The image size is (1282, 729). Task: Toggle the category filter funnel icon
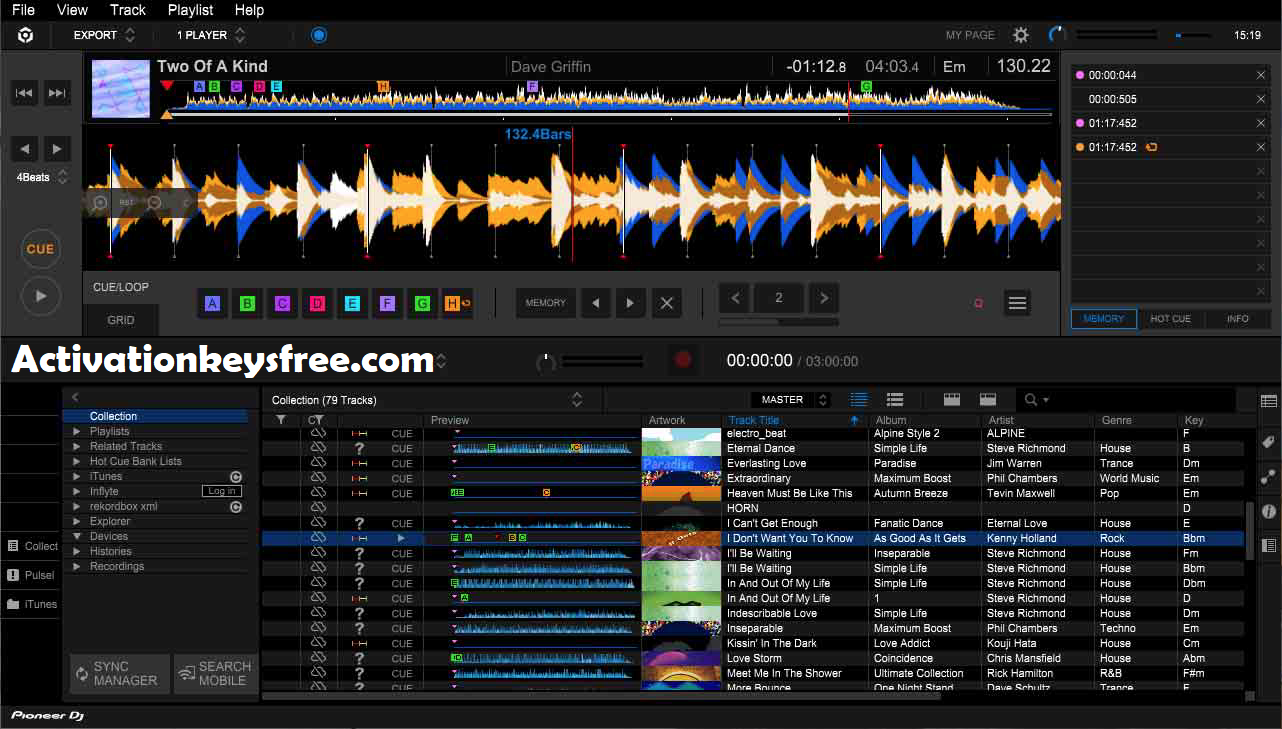281,420
